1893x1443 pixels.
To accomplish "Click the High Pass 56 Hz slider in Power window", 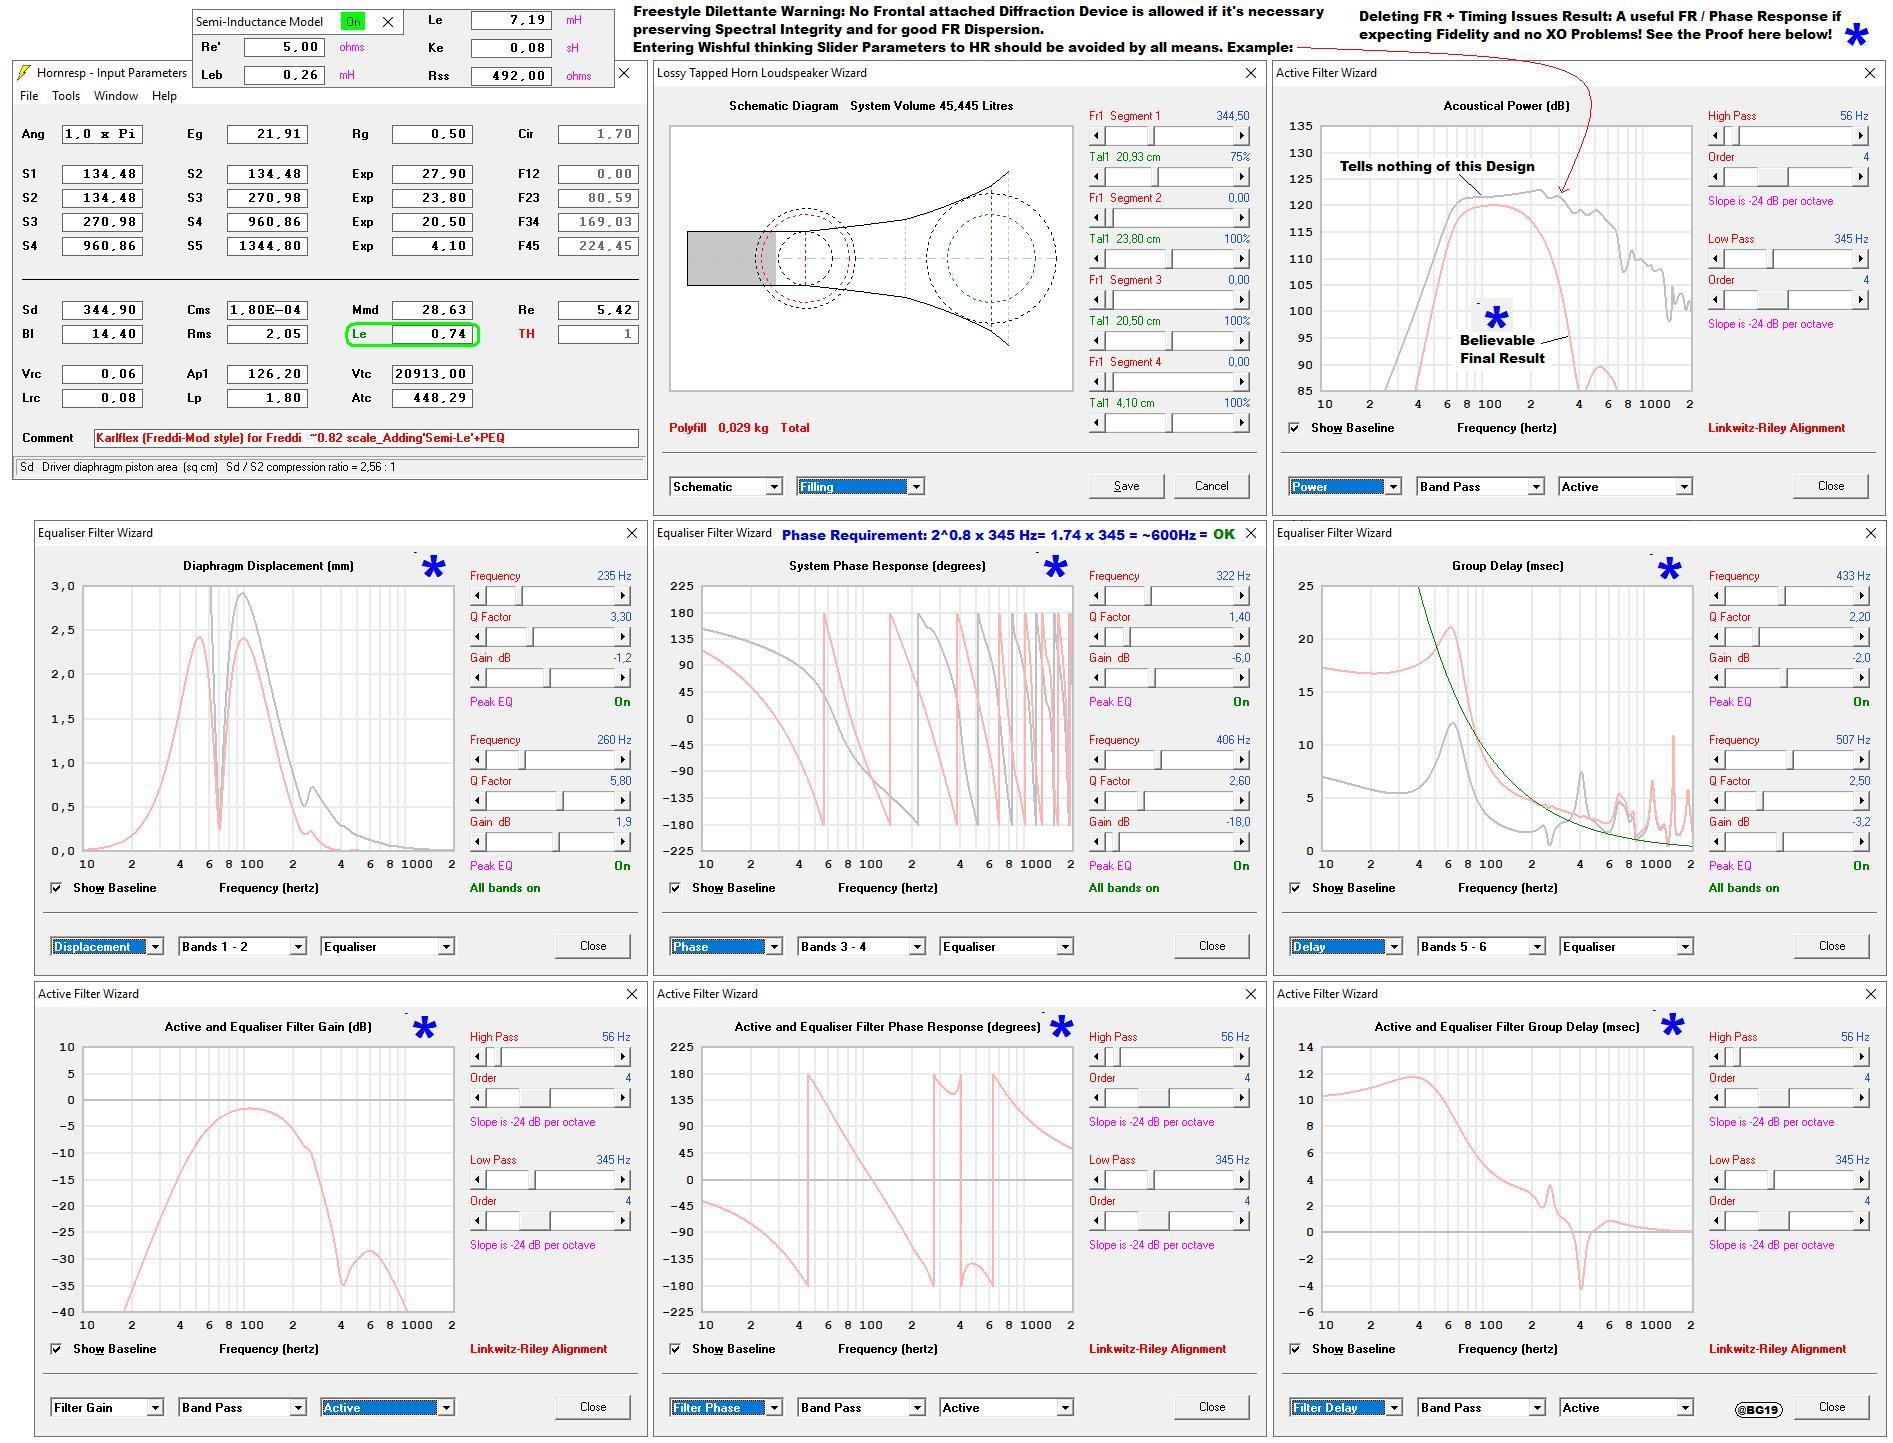I will [x=1788, y=135].
